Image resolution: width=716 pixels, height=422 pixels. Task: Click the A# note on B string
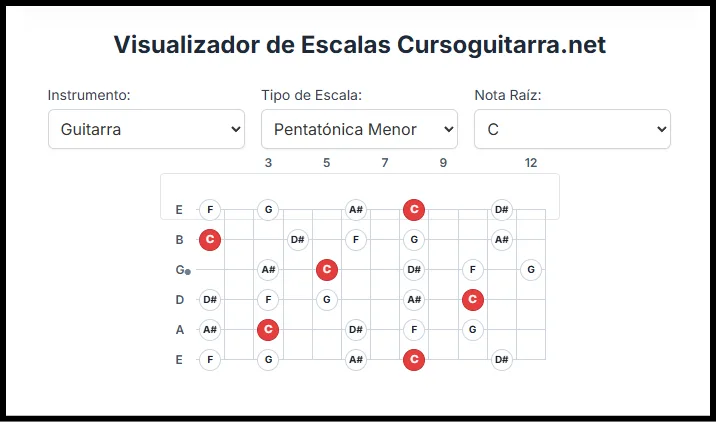[502, 240]
